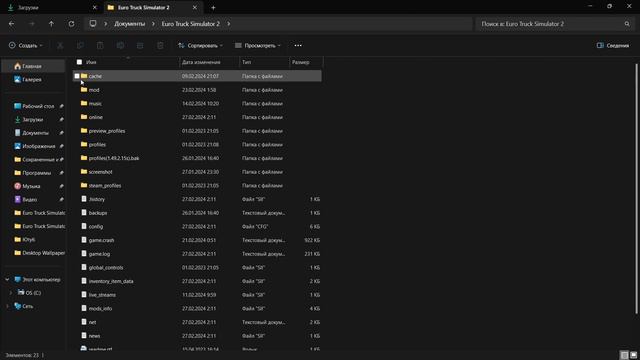This screenshot has width=640, height=360.
Task: Select the global_controls file
Action: click(197, 268)
